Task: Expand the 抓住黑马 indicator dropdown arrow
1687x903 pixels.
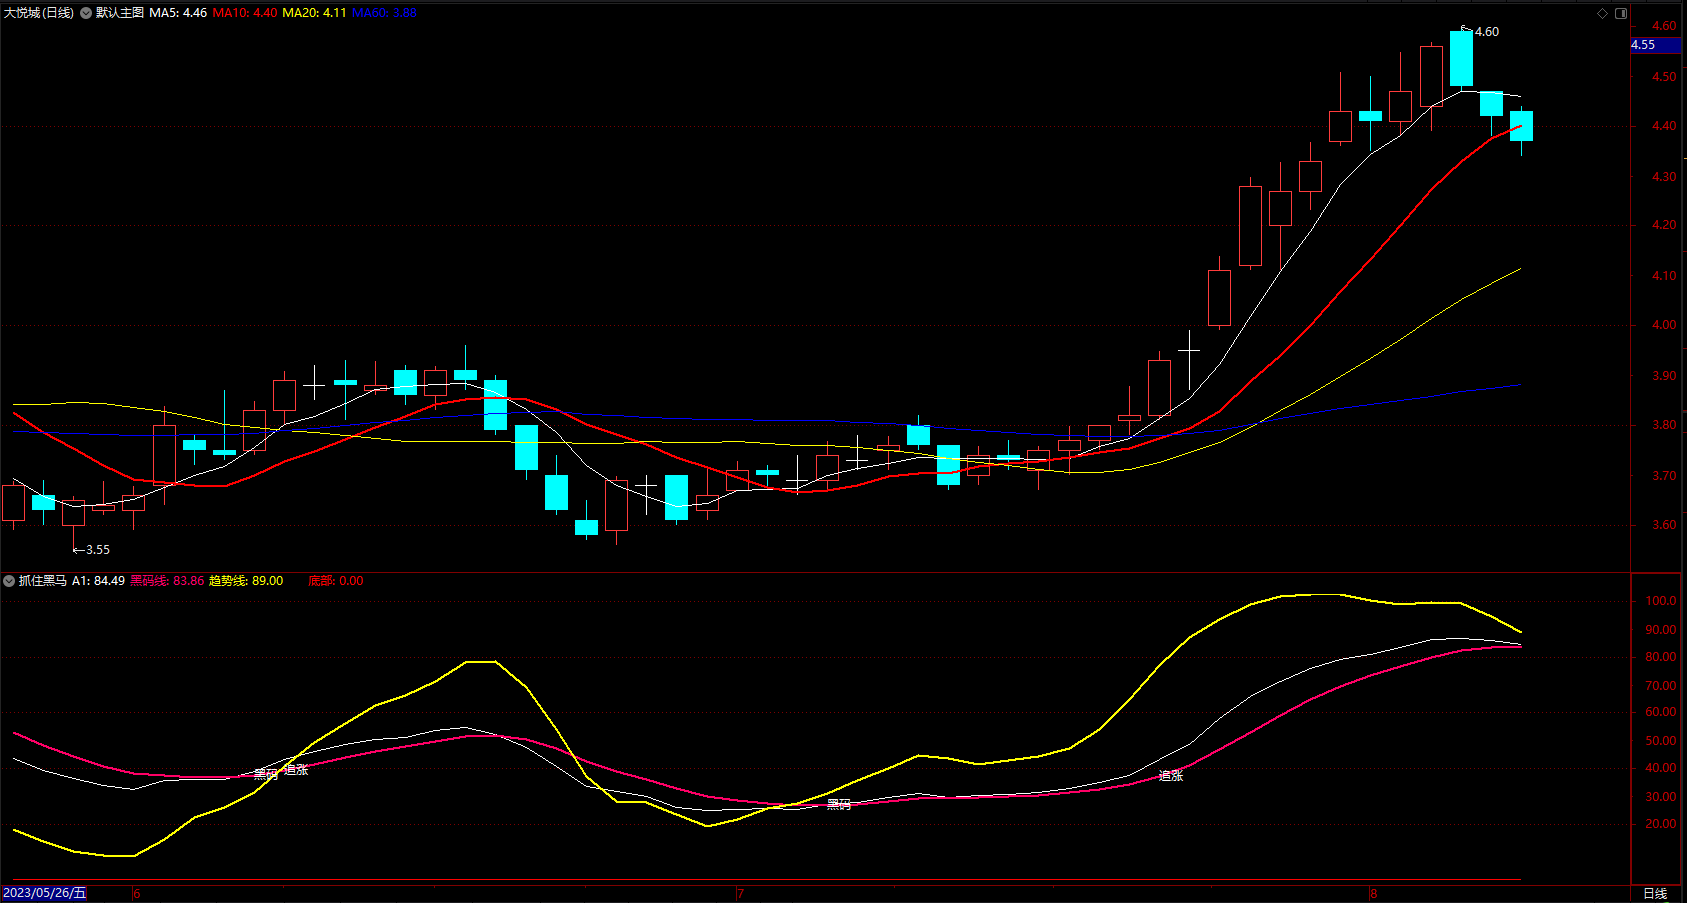Action: tap(9, 581)
